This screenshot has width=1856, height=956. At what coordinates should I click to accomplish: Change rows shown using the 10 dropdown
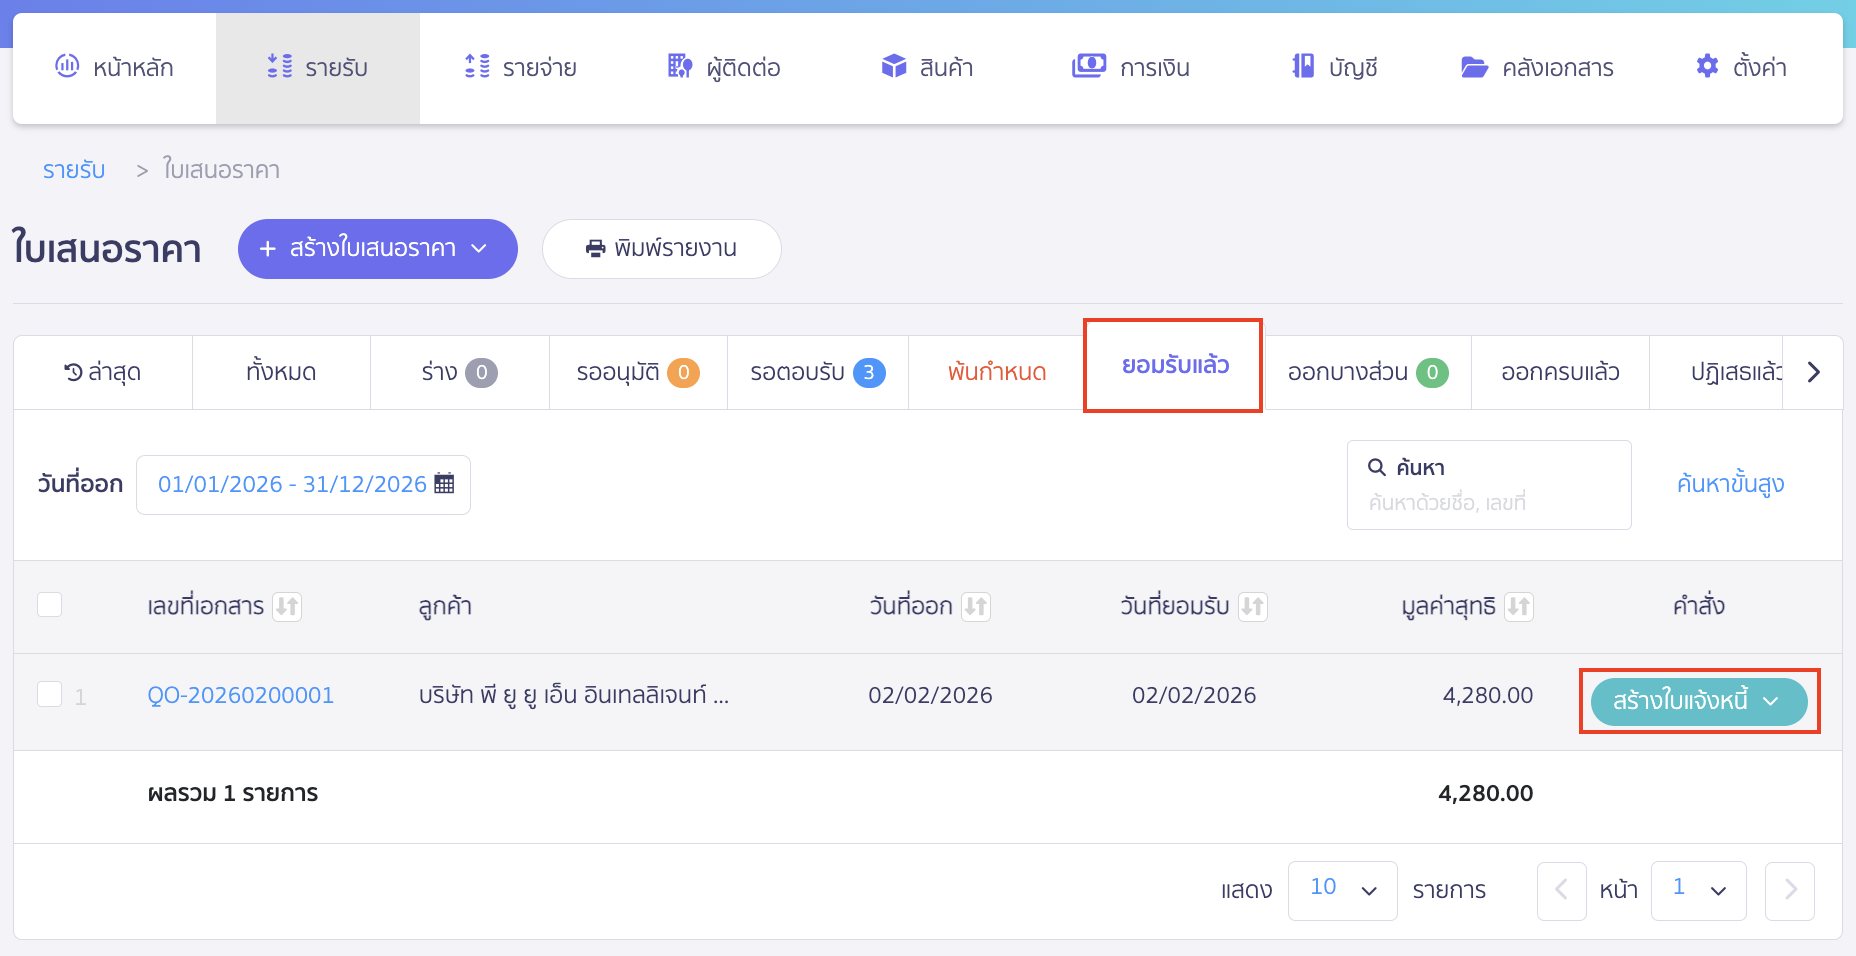(1342, 890)
